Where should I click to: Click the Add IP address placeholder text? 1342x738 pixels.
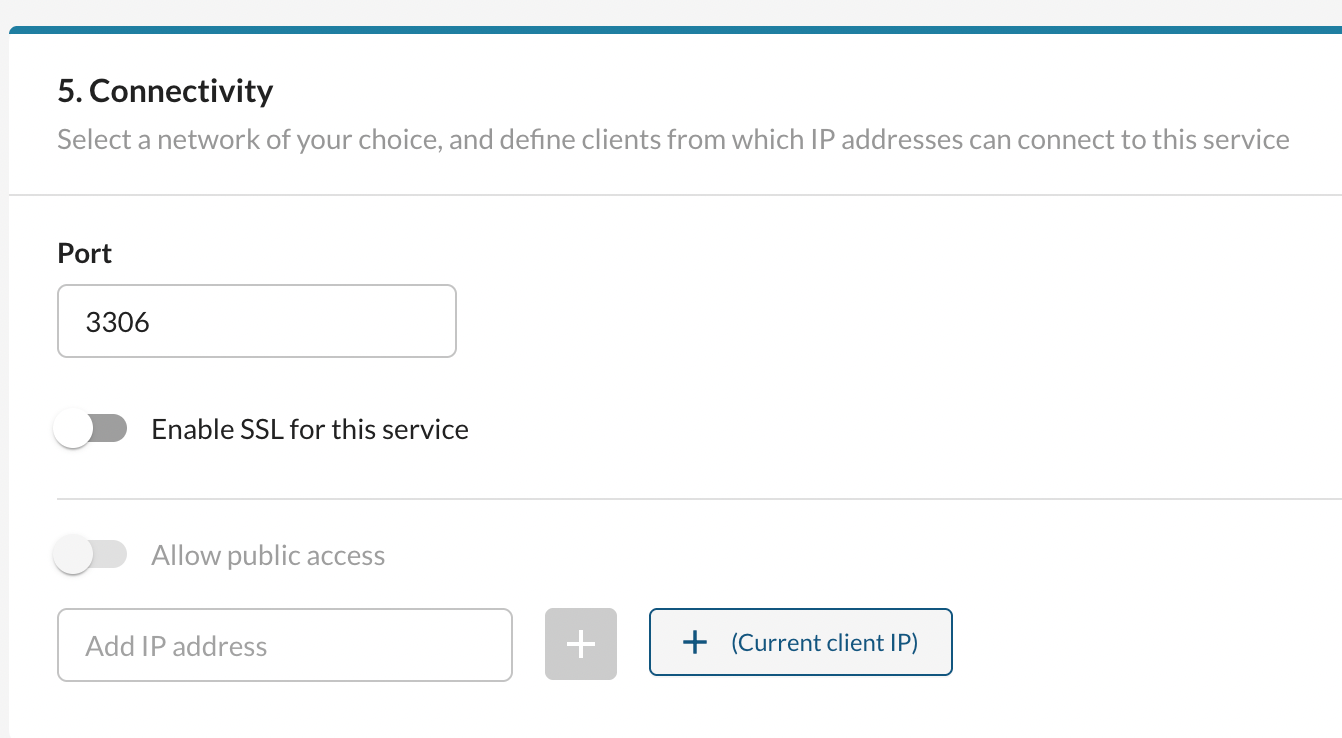[176, 646]
